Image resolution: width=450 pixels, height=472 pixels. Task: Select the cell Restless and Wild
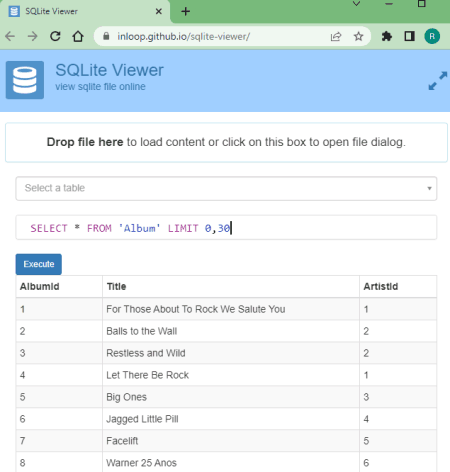coord(231,353)
